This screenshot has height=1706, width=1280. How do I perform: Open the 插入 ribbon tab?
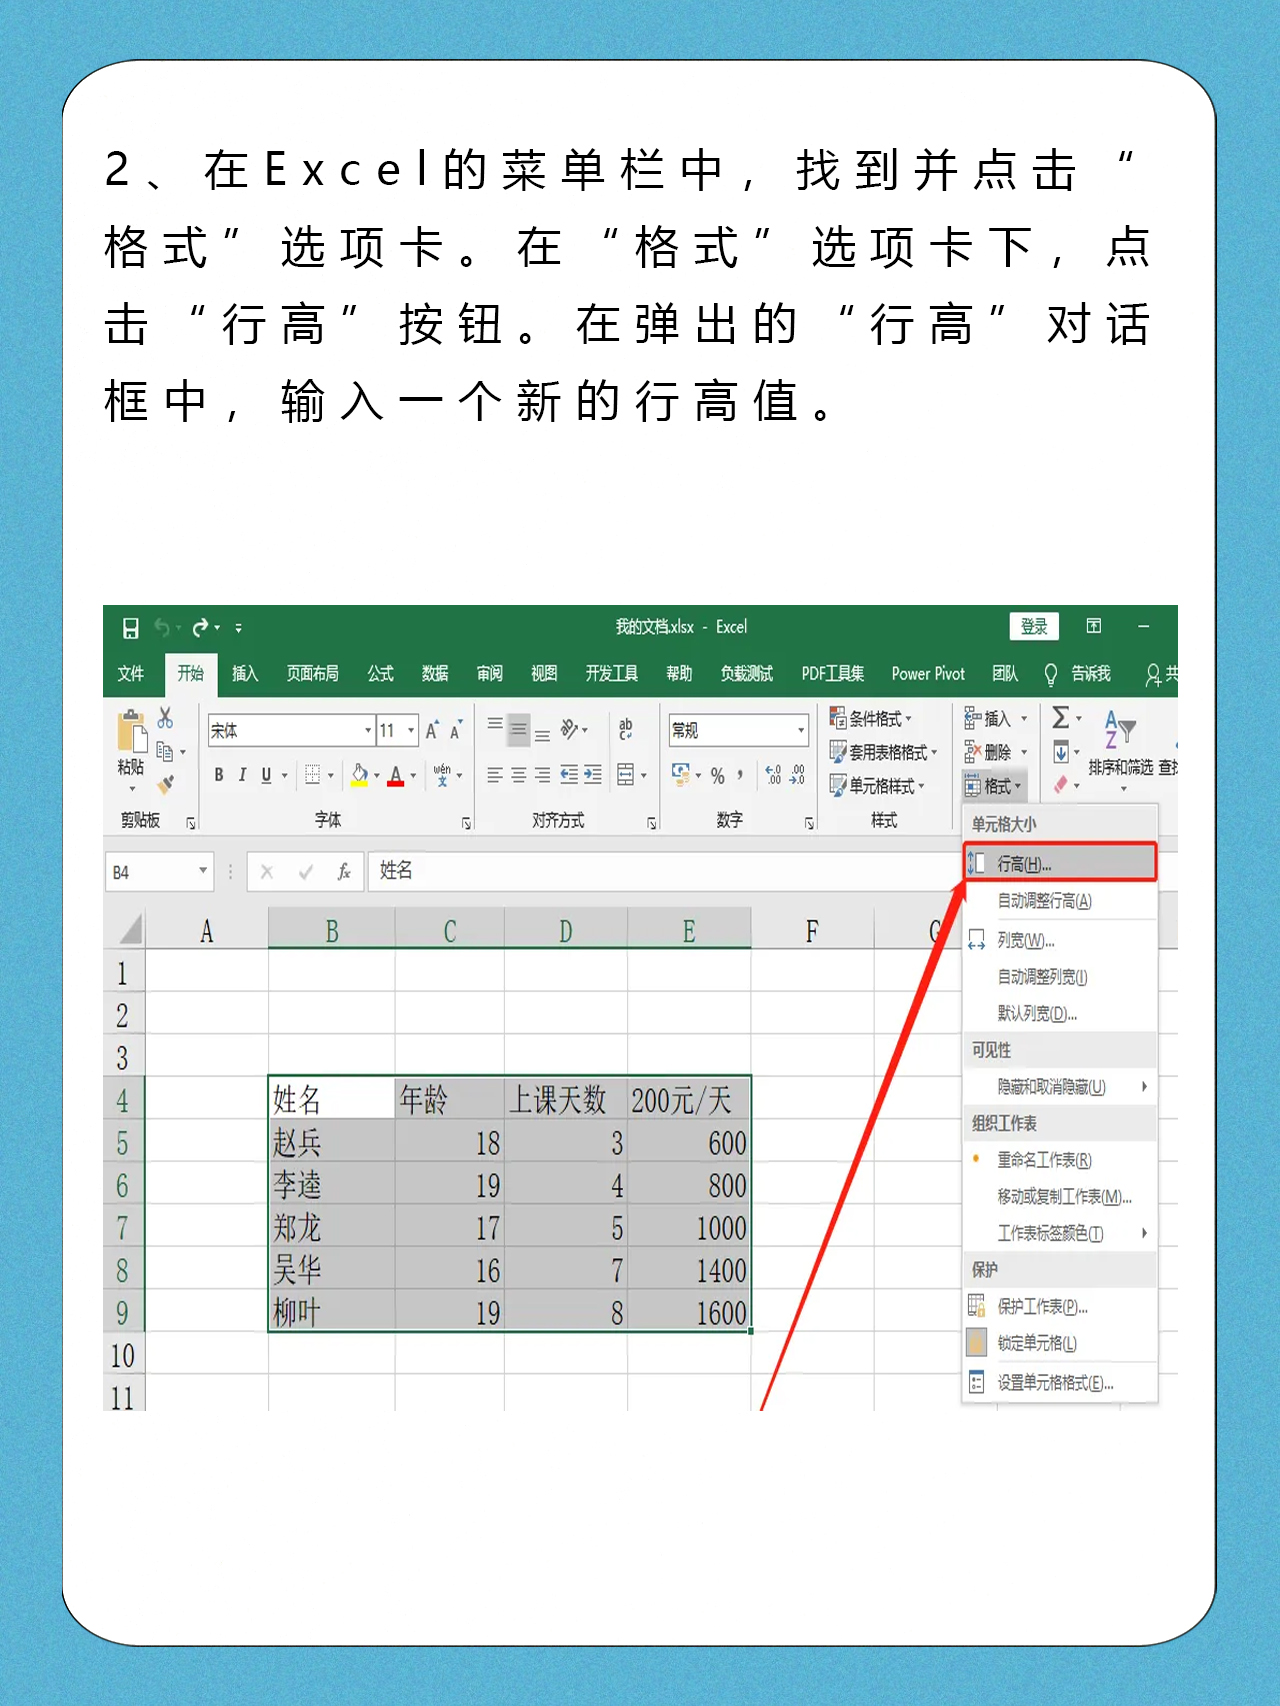click(245, 674)
